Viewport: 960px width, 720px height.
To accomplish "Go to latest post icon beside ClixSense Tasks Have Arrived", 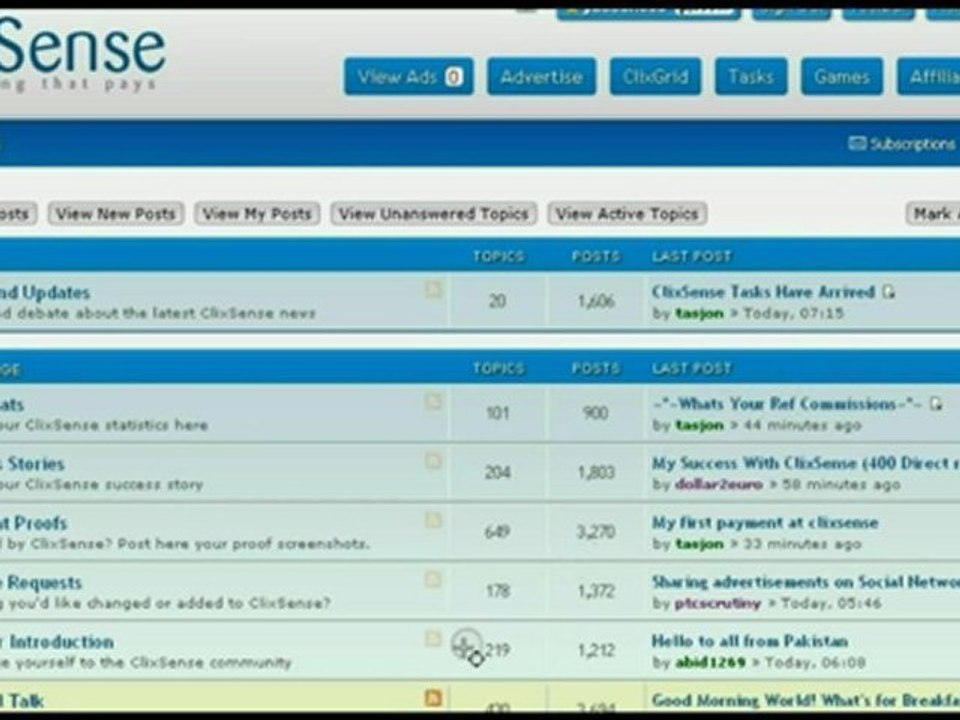I will pyautogui.click(x=888, y=292).
